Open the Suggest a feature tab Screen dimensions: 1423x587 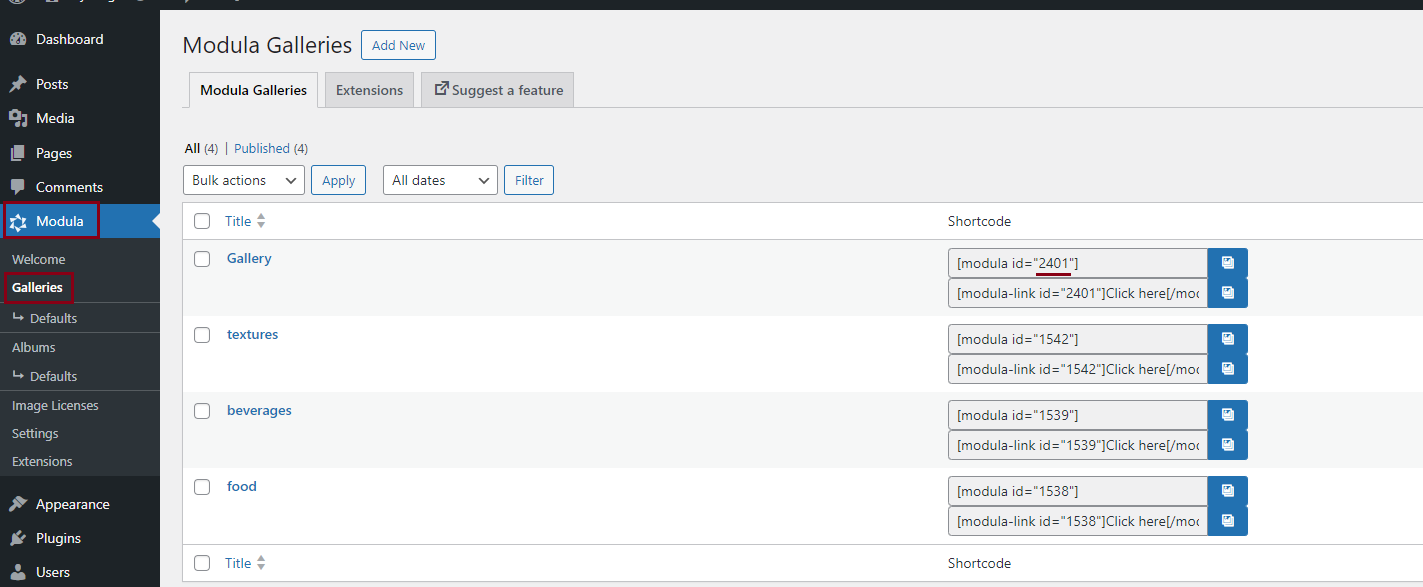pyautogui.click(x=498, y=90)
